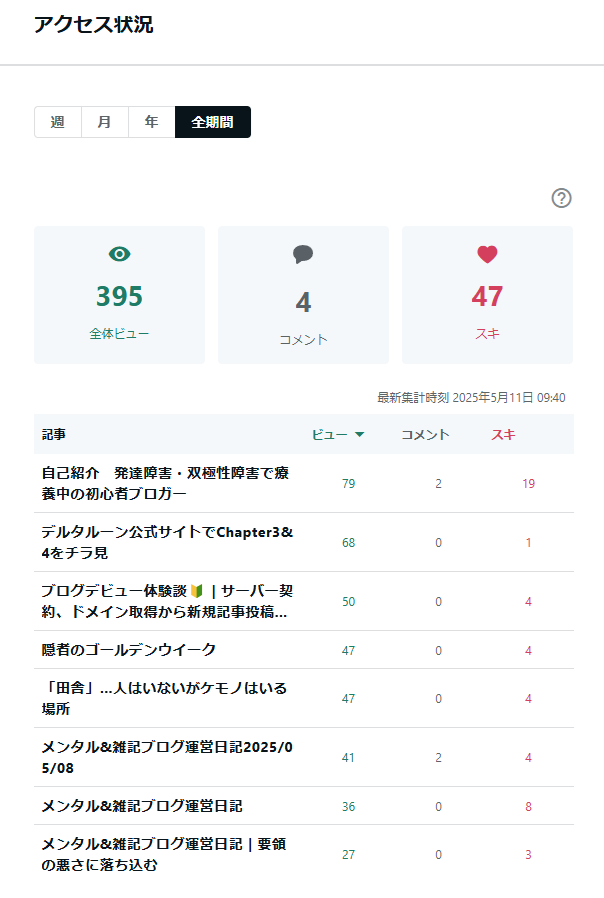Click view count 50 in ブログデビュー row
The height and width of the screenshot is (898, 604).
click(x=349, y=602)
